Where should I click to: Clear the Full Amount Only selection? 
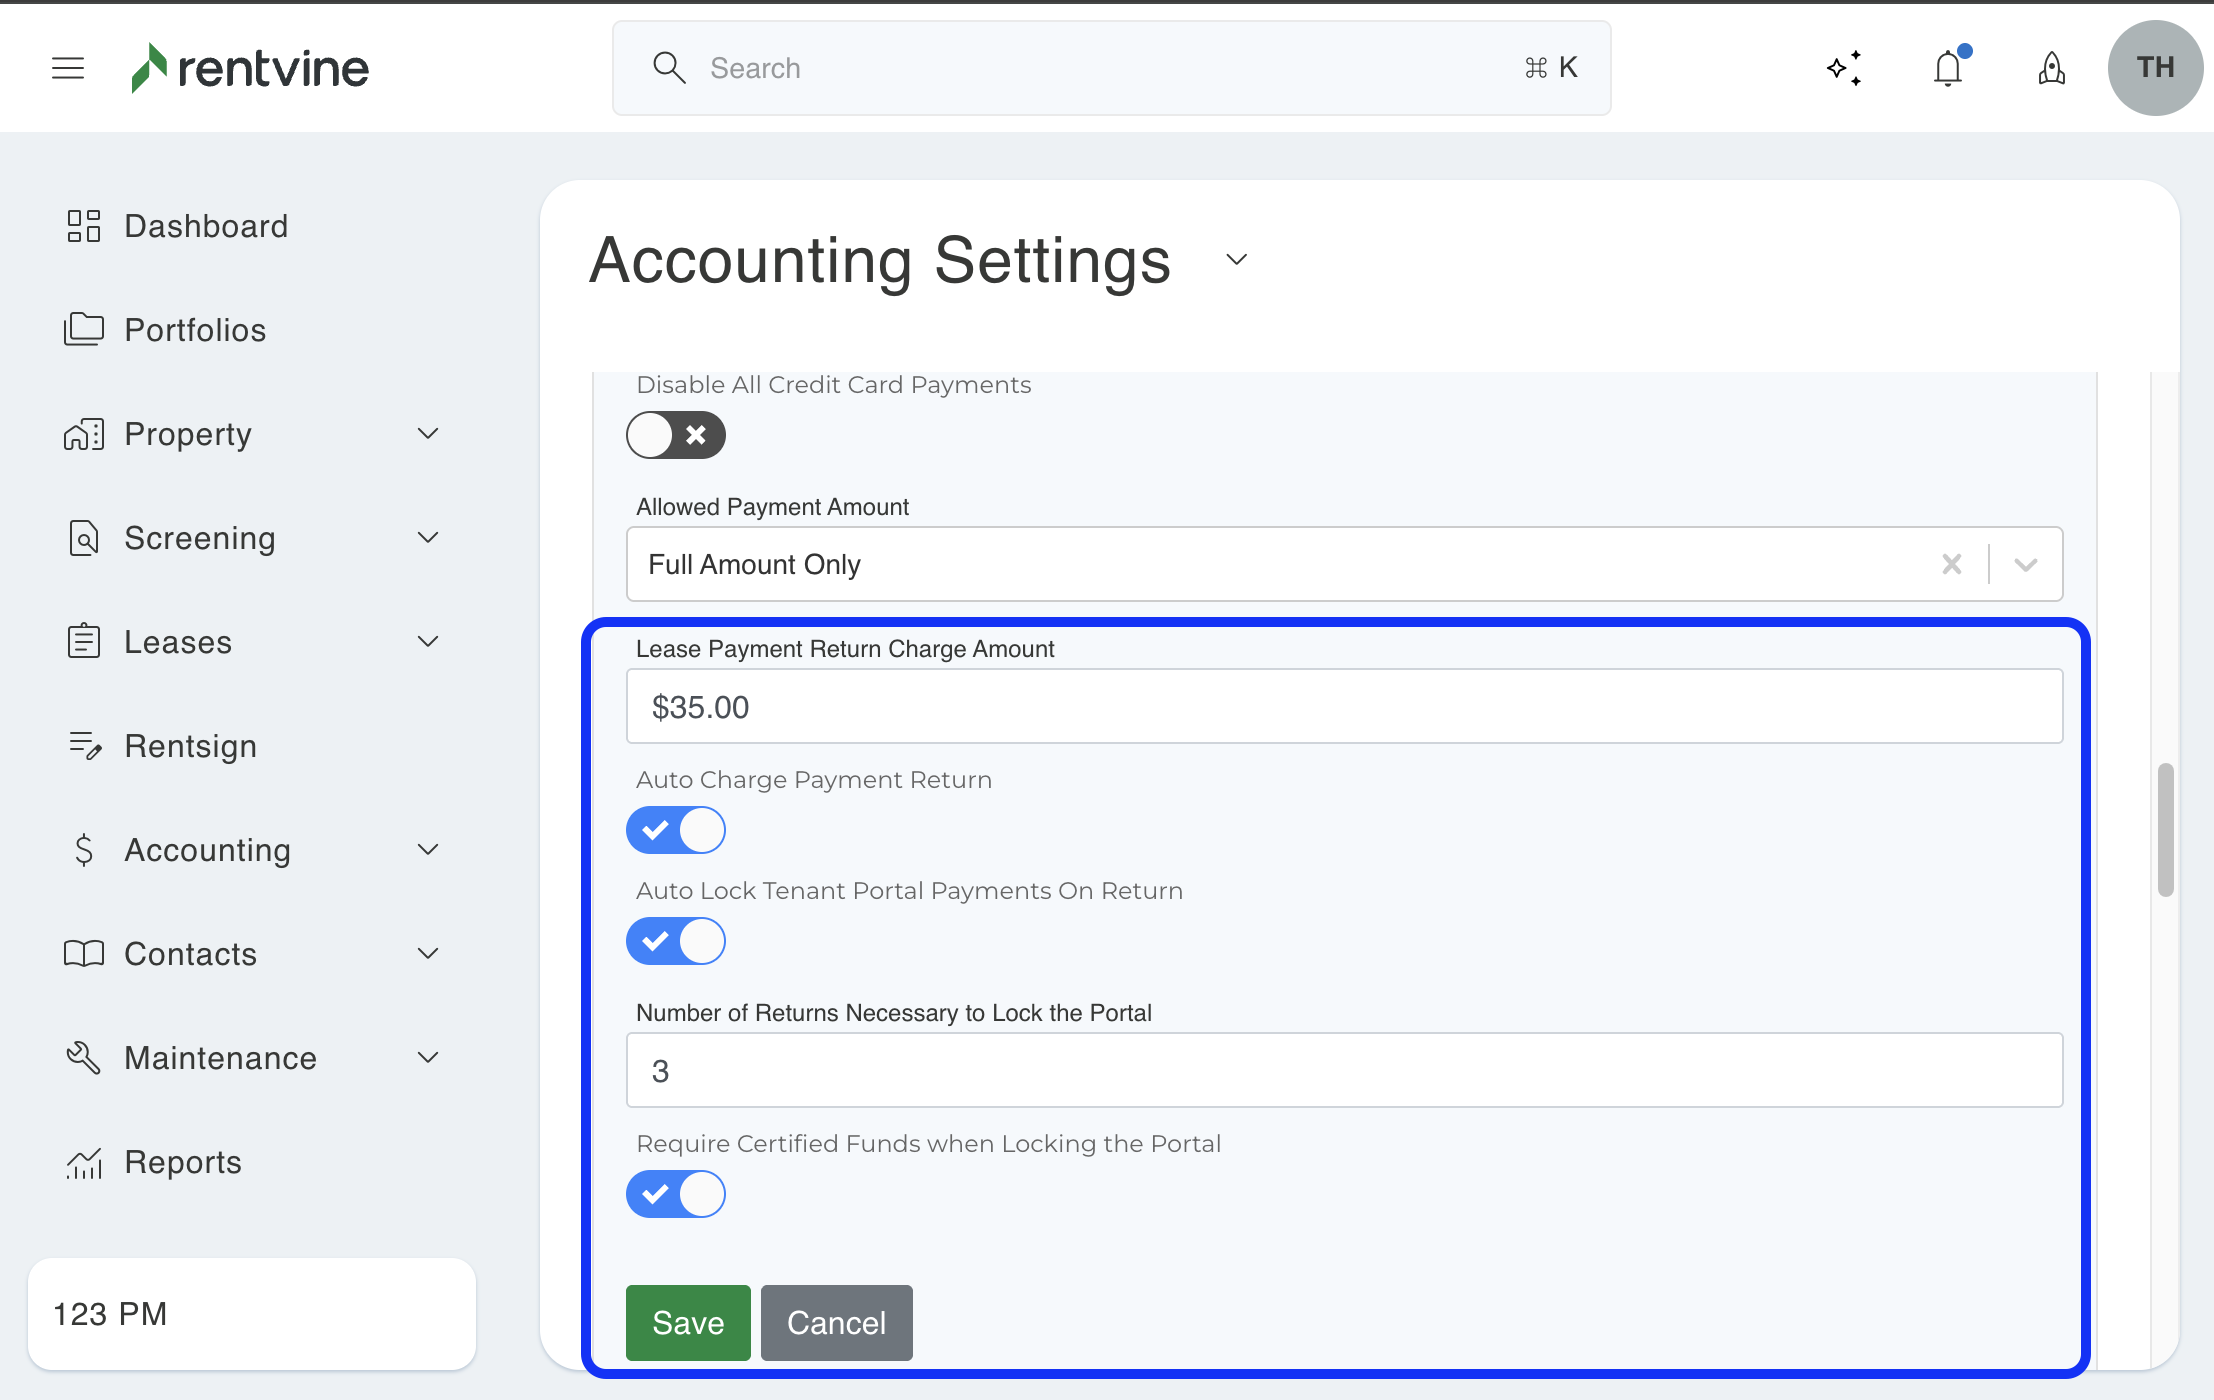(1951, 564)
